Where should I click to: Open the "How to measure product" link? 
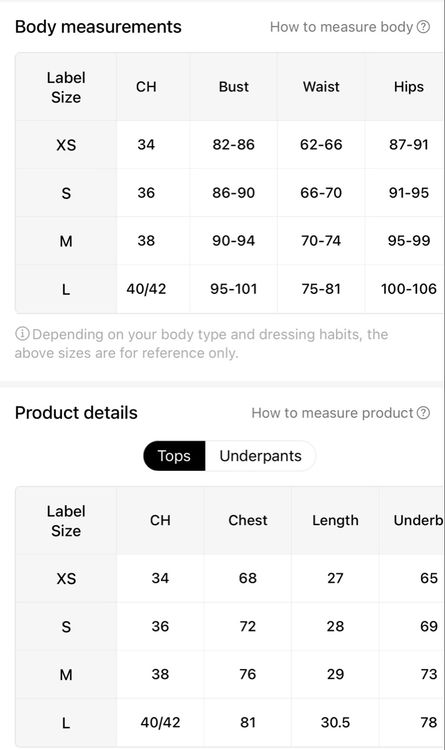[x=332, y=413]
